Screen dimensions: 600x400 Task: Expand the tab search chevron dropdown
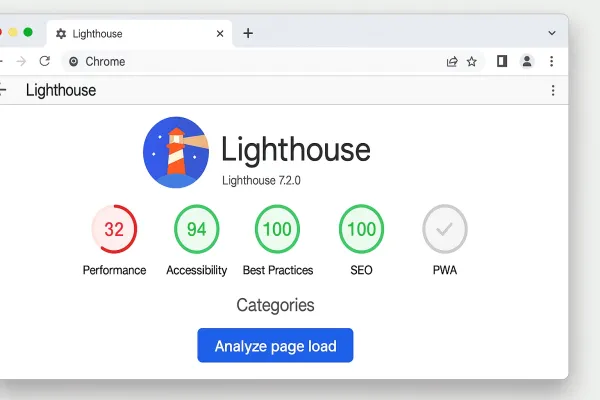(552, 33)
